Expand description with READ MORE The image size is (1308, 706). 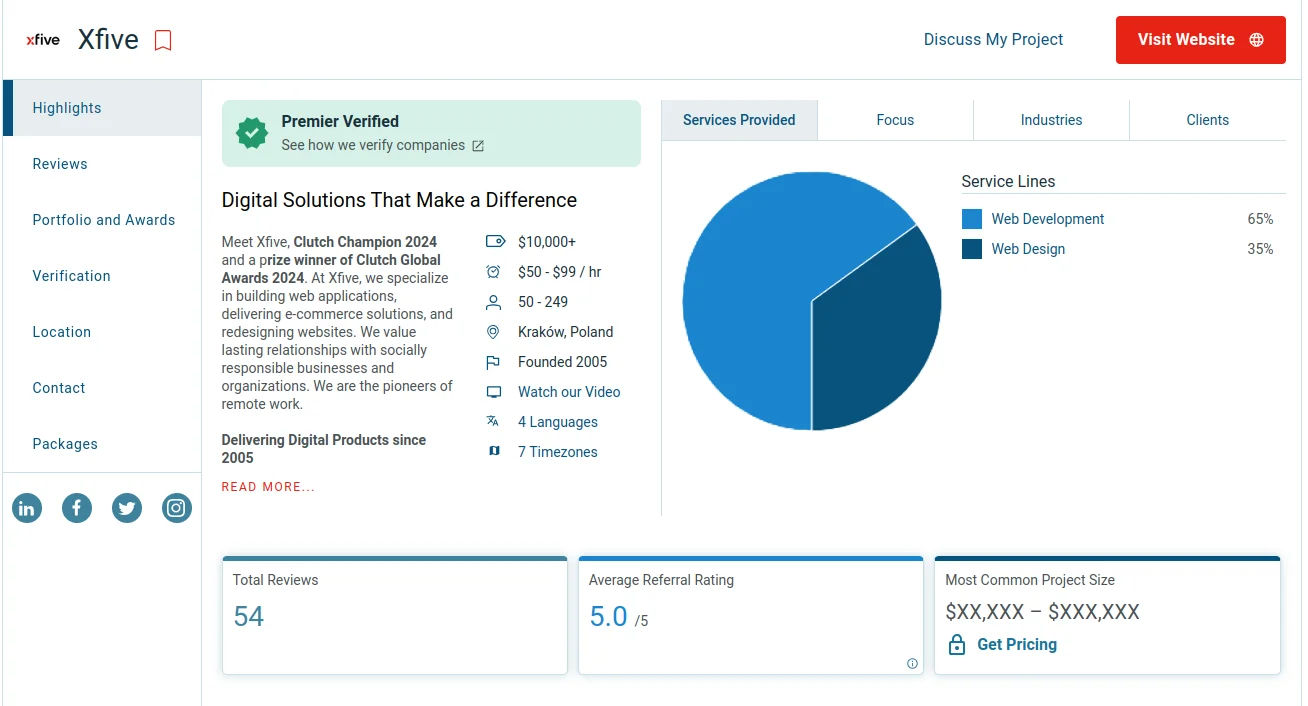[268, 487]
